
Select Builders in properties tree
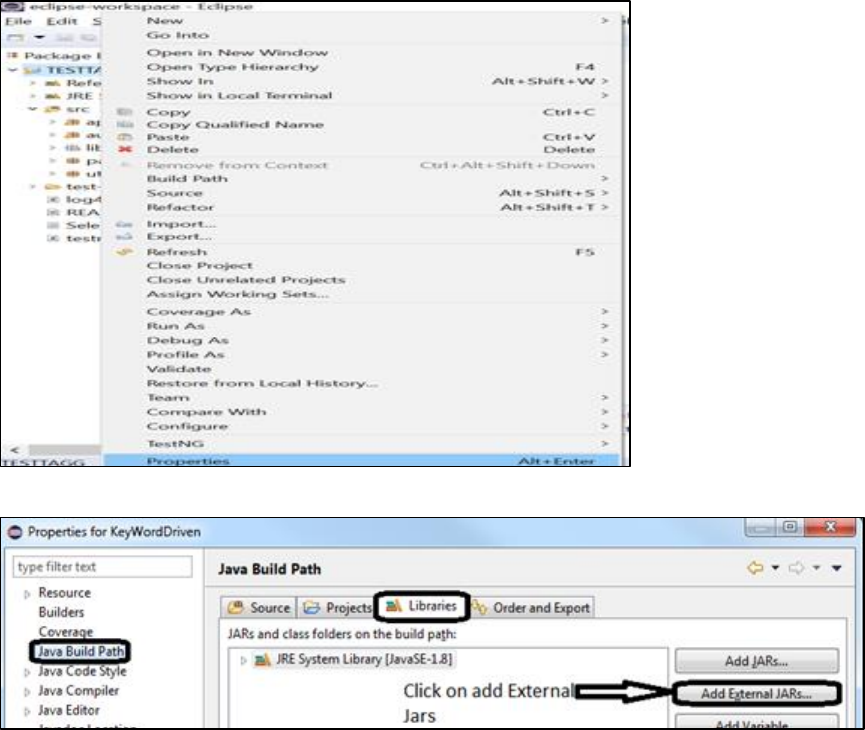click(x=61, y=612)
